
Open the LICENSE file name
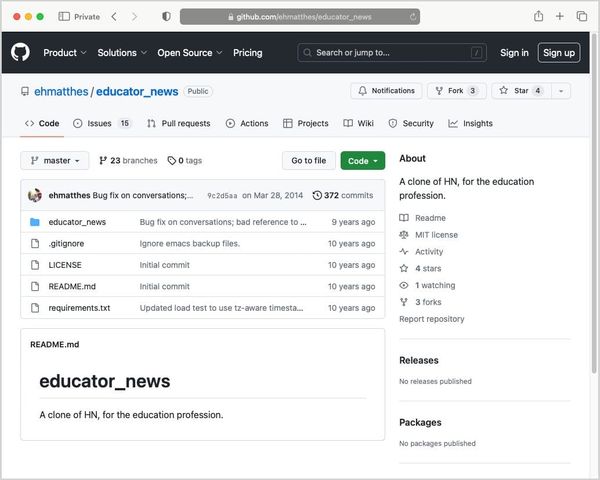pos(65,265)
